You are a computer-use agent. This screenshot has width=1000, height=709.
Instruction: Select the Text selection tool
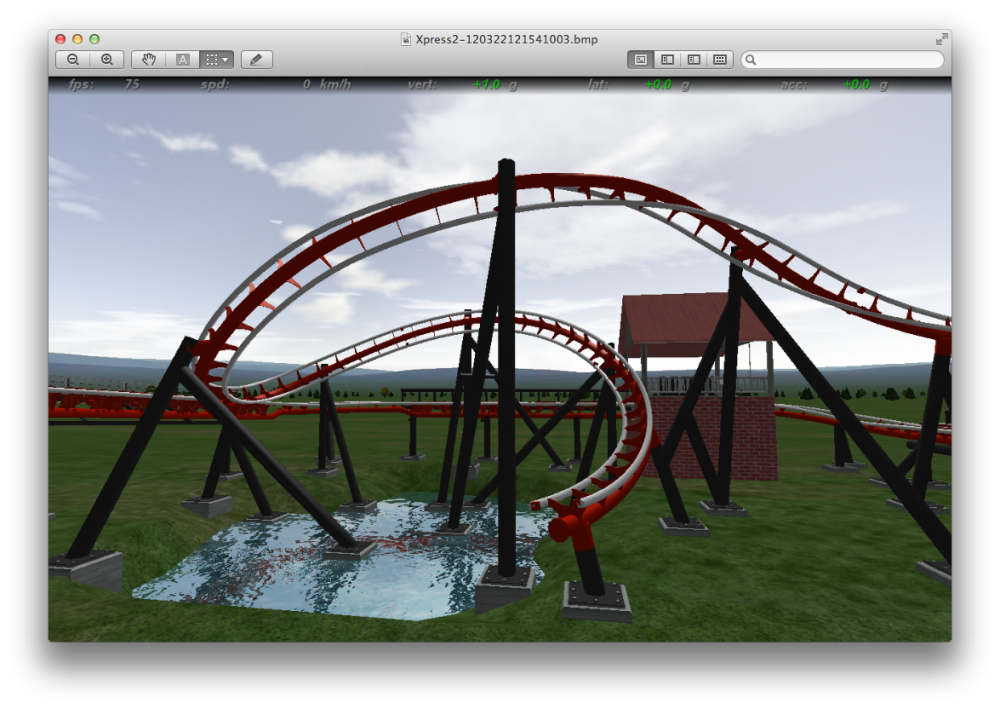[x=182, y=60]
